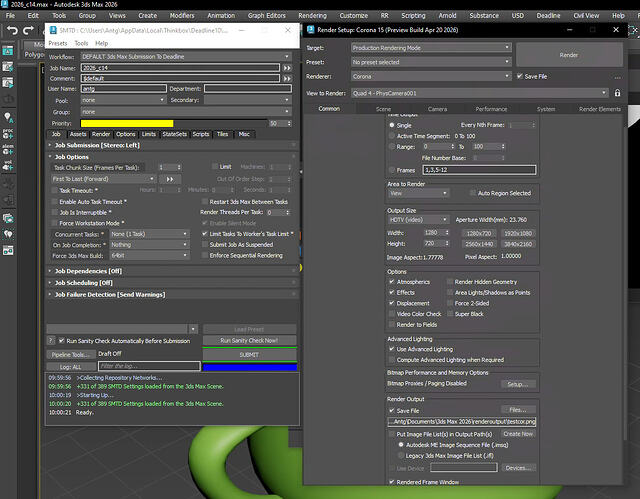The width and height of the screenshot is (640, 499).
Task: Open the Deadline menu
Action: point(548,16)
